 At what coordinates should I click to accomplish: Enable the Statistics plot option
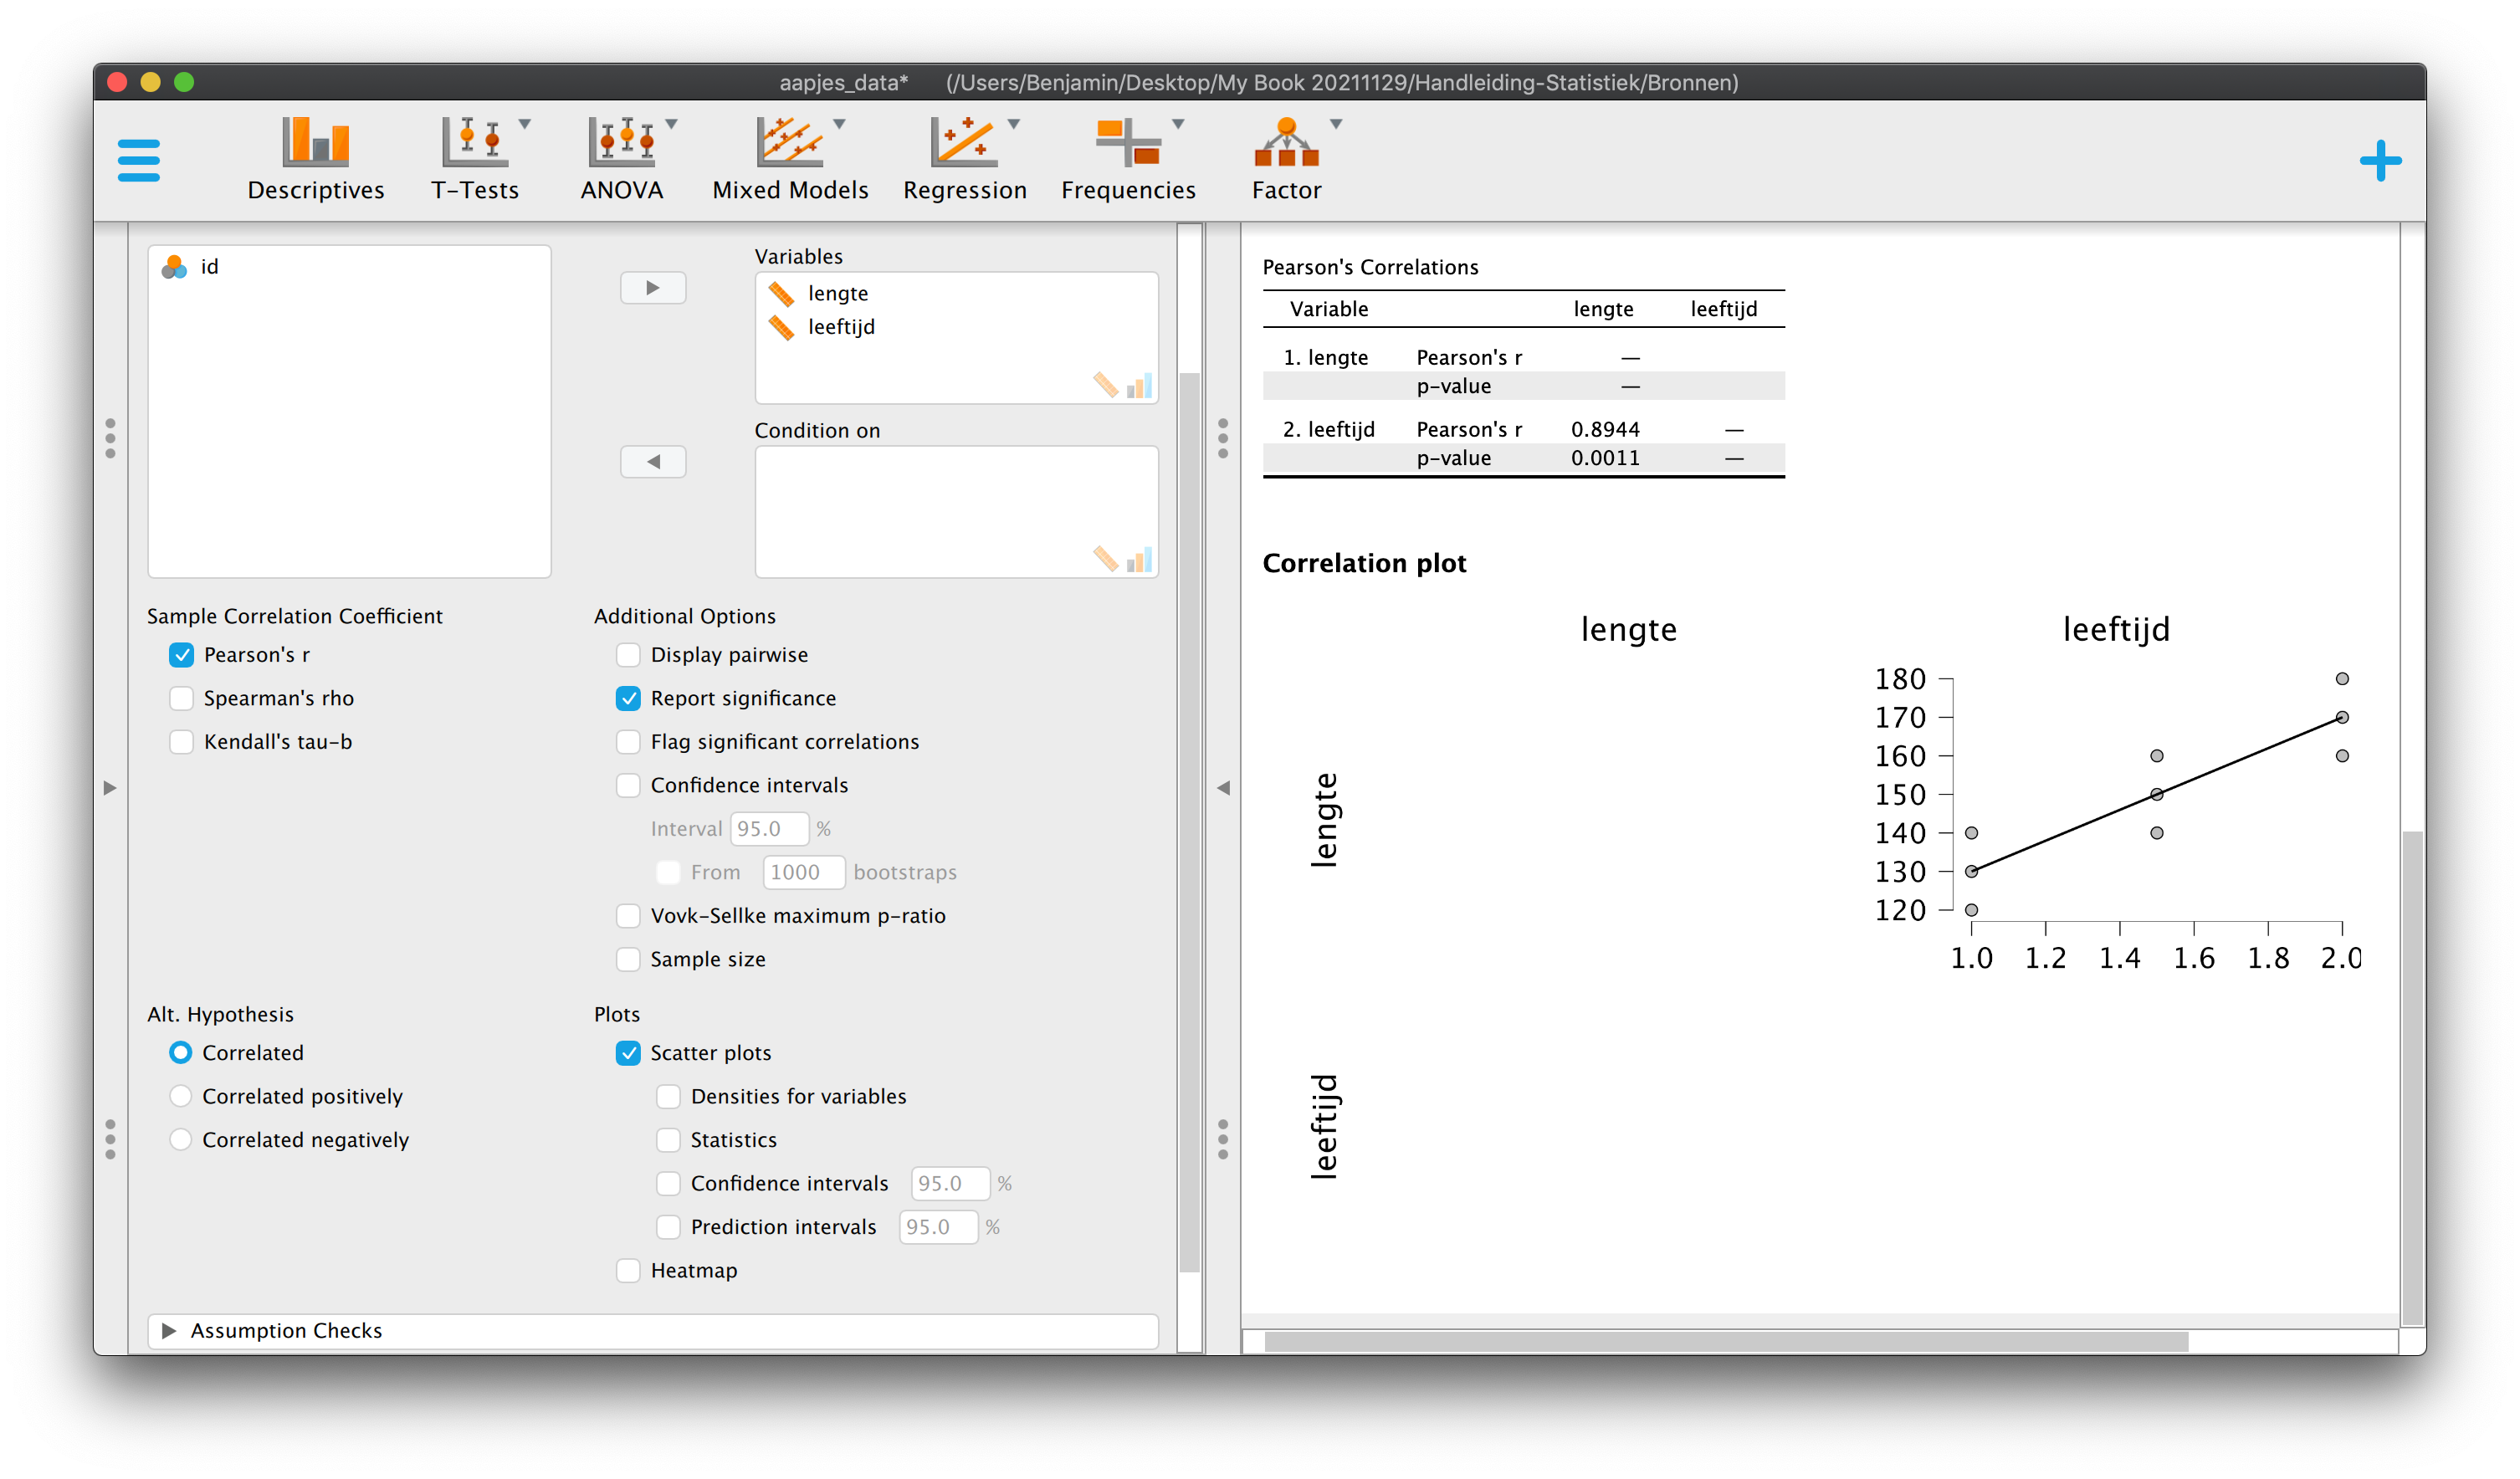(668, 1140)
